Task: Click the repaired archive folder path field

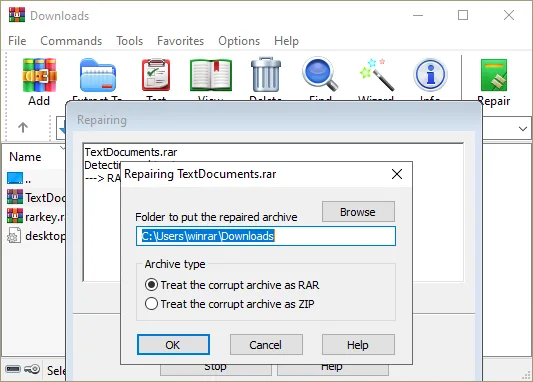Action: (266, 236)
